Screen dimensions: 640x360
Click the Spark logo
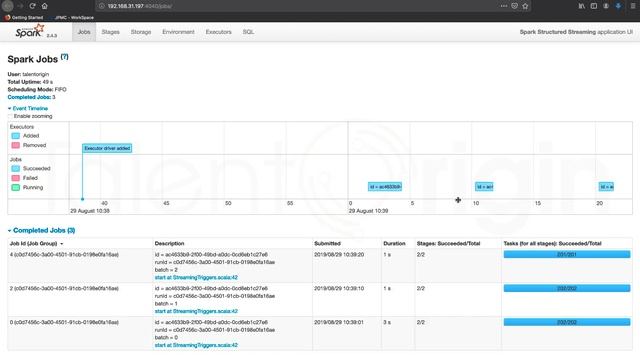tap(30, 31)
